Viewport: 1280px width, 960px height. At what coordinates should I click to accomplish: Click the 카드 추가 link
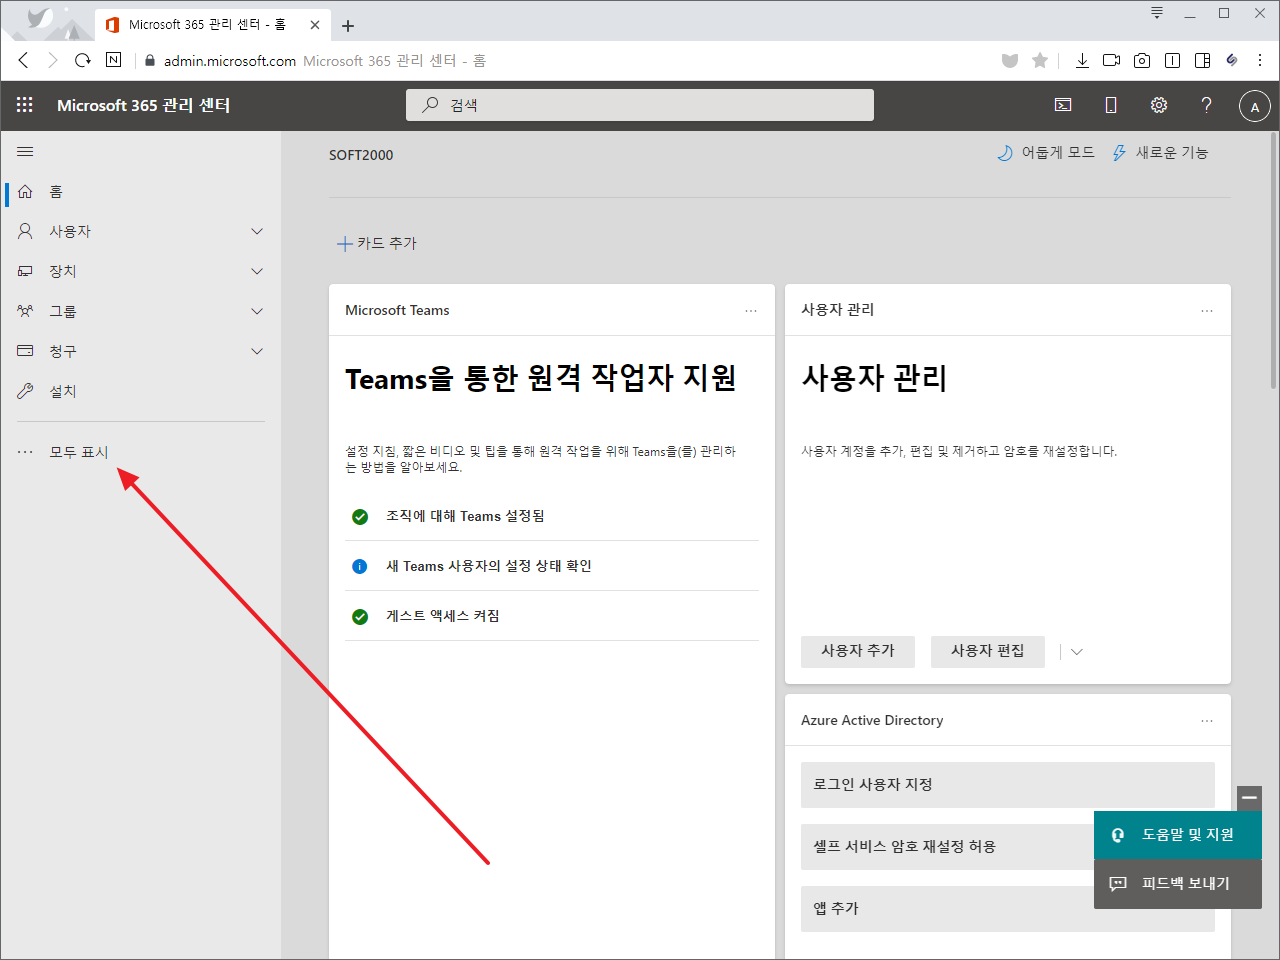click(377, 243)
